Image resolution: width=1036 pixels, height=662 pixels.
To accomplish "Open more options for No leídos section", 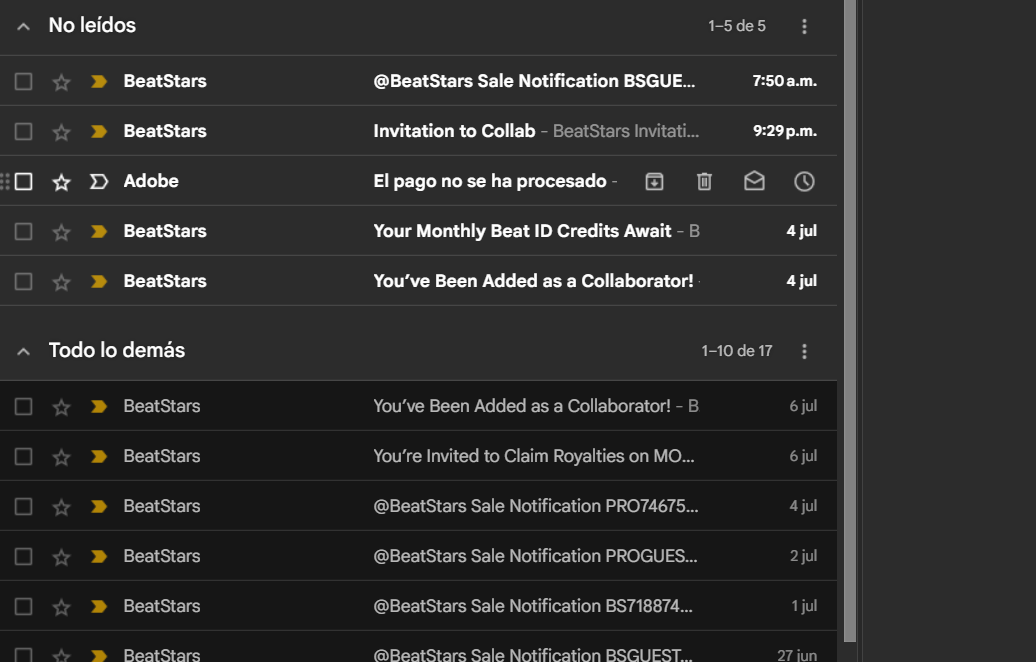I will [804, 26].
